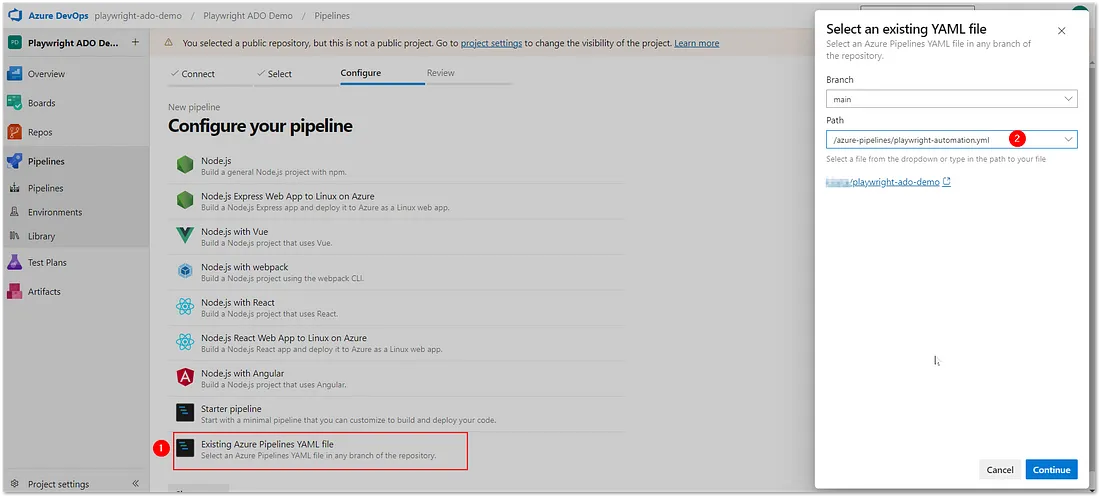Click external link icon beside playwright-ado-demo
The height and width of the screenshot is (497, 1100).
coord(946,182)
